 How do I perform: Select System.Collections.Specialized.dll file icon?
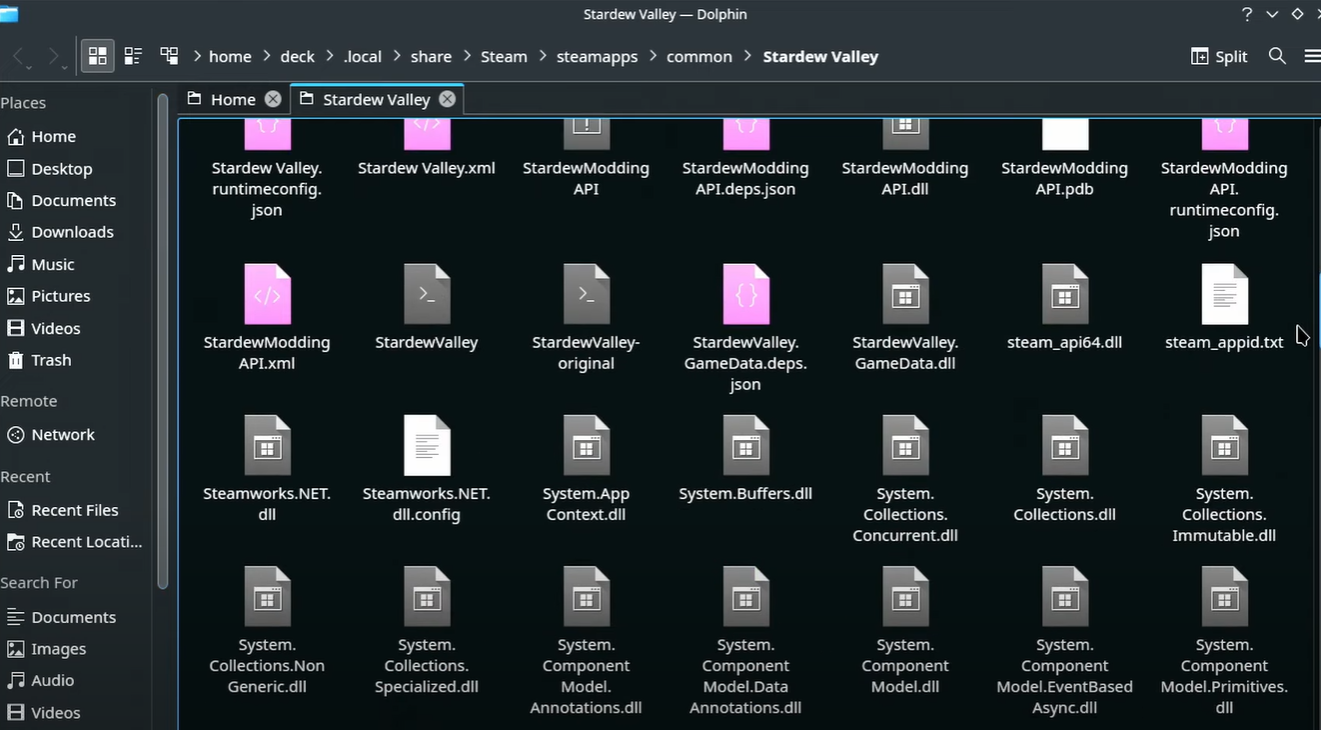(427, 597)
